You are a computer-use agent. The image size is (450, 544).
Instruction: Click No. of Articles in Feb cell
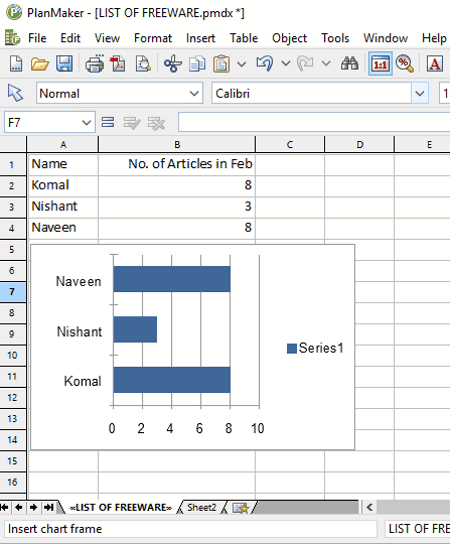(x=177, y=164)
